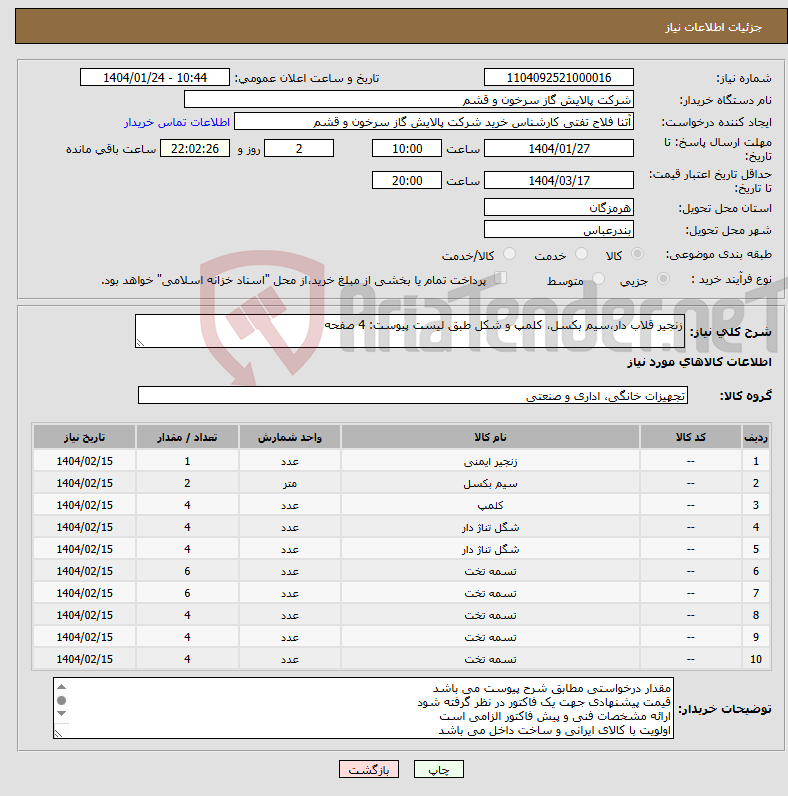
Task: Click the واحد شمارش column header
Action: (289, 437)
